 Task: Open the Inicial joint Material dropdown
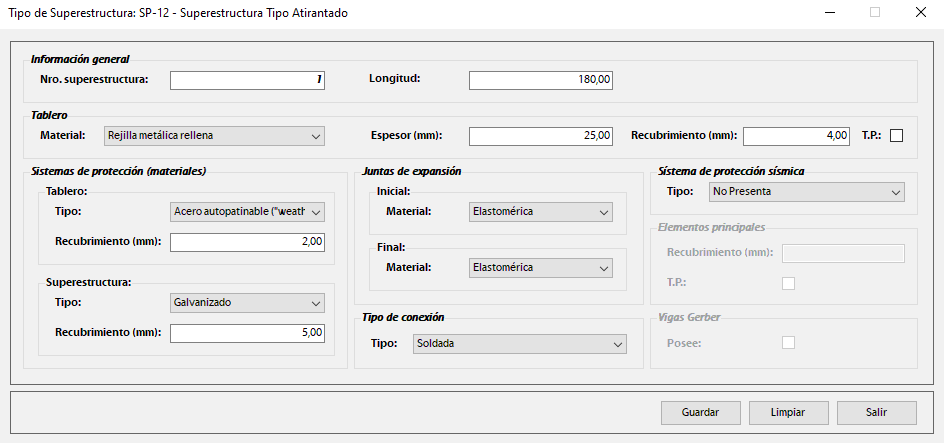point(540,212)
